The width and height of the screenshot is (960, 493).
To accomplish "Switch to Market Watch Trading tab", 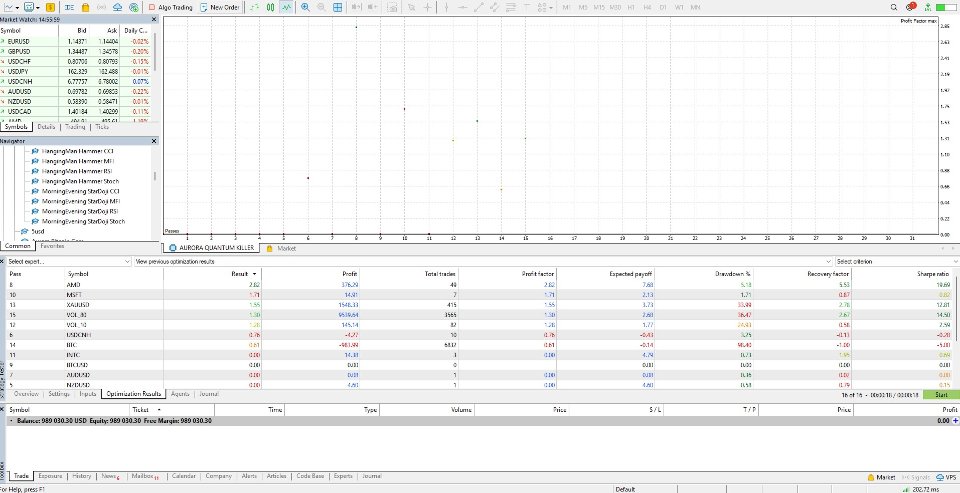I will (x=75, y=127).
